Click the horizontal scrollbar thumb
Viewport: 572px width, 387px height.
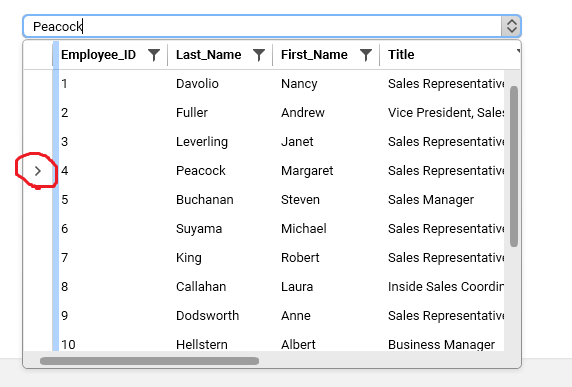pos(149,361)
